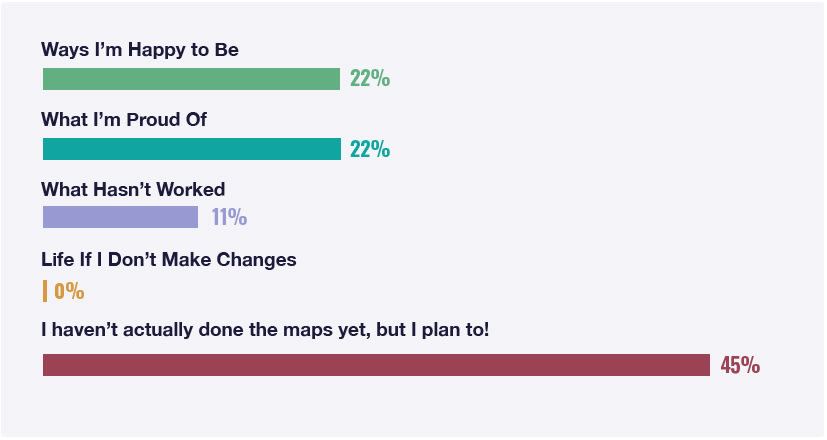827x440 pixels.
Task: Click the green 22% percentage value
Action: point(369,79)
